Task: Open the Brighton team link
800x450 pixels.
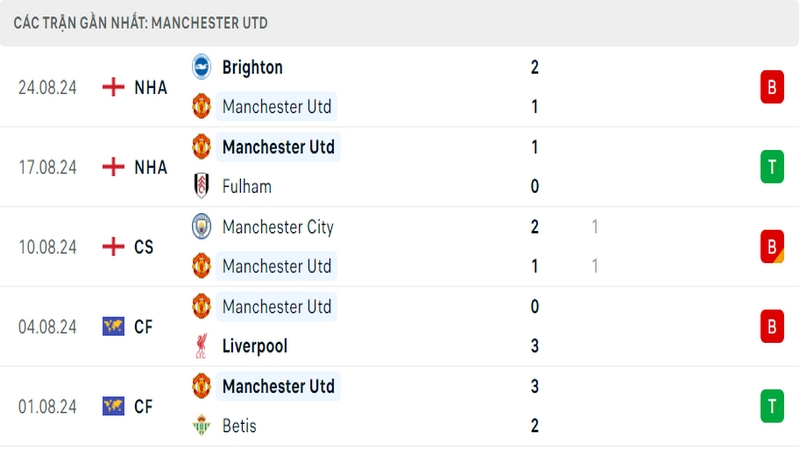Action: coord(252,67)
